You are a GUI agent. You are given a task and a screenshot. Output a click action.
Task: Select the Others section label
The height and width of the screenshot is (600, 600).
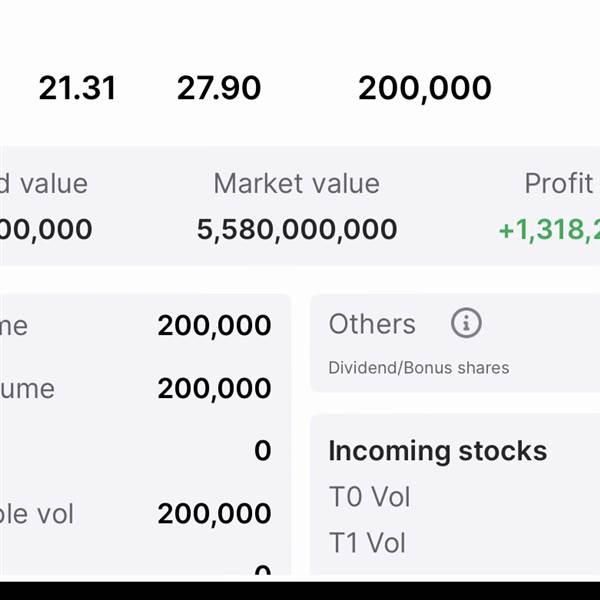371,324
